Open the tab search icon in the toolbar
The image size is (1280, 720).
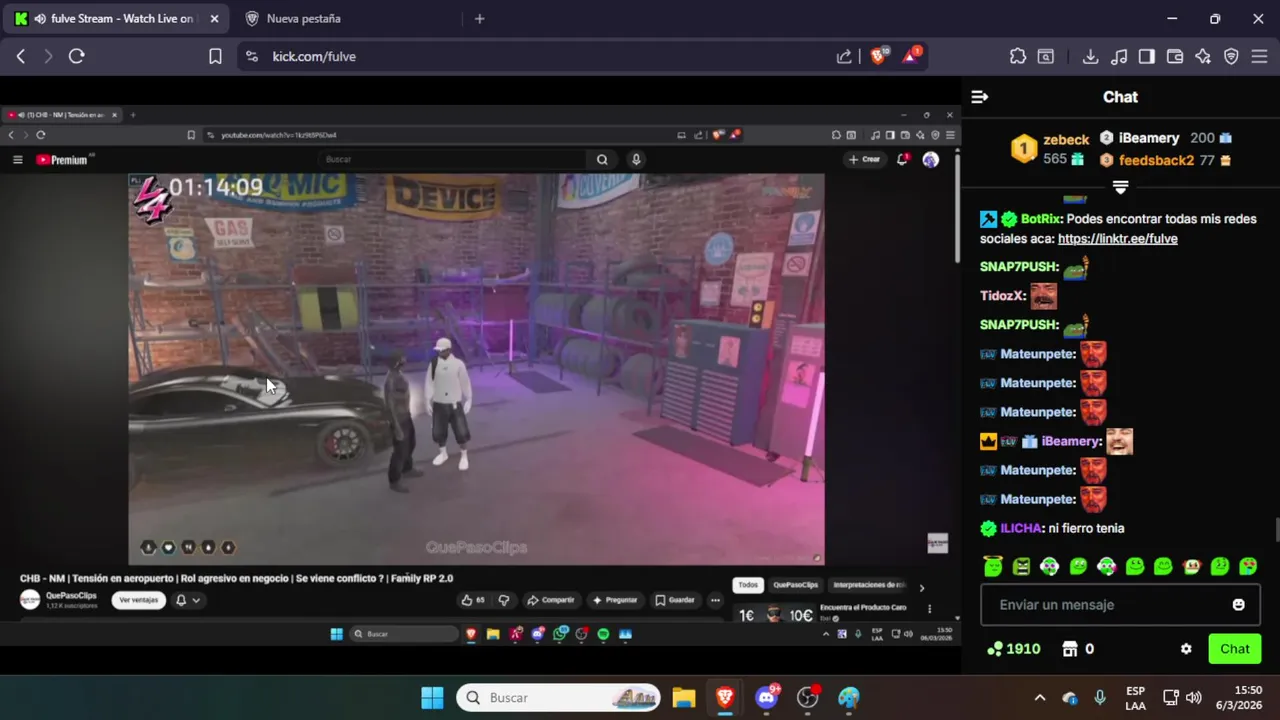pyautogui.click(x=1045, y=57)
